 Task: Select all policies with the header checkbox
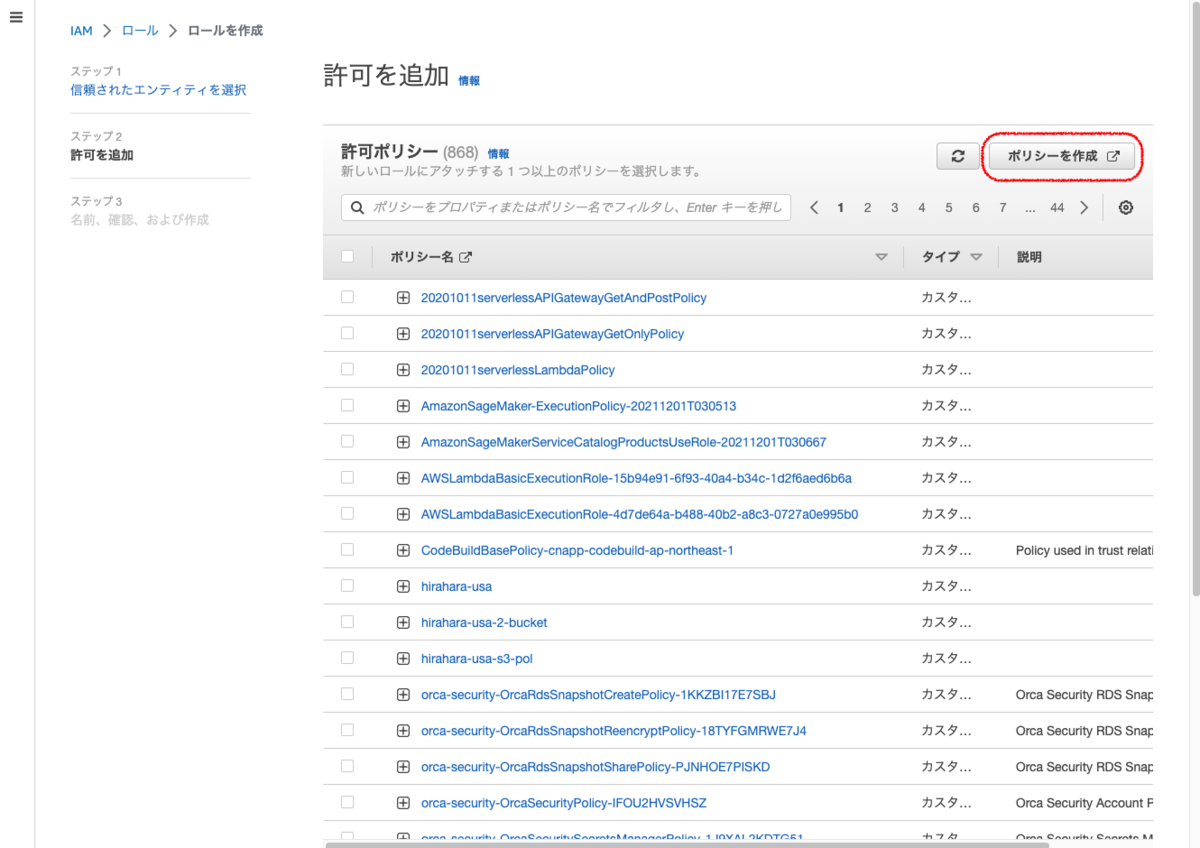point(347,256)
